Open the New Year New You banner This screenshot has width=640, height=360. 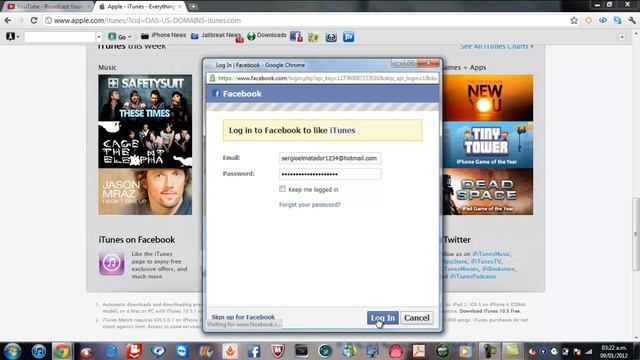(x=488, y=98)
